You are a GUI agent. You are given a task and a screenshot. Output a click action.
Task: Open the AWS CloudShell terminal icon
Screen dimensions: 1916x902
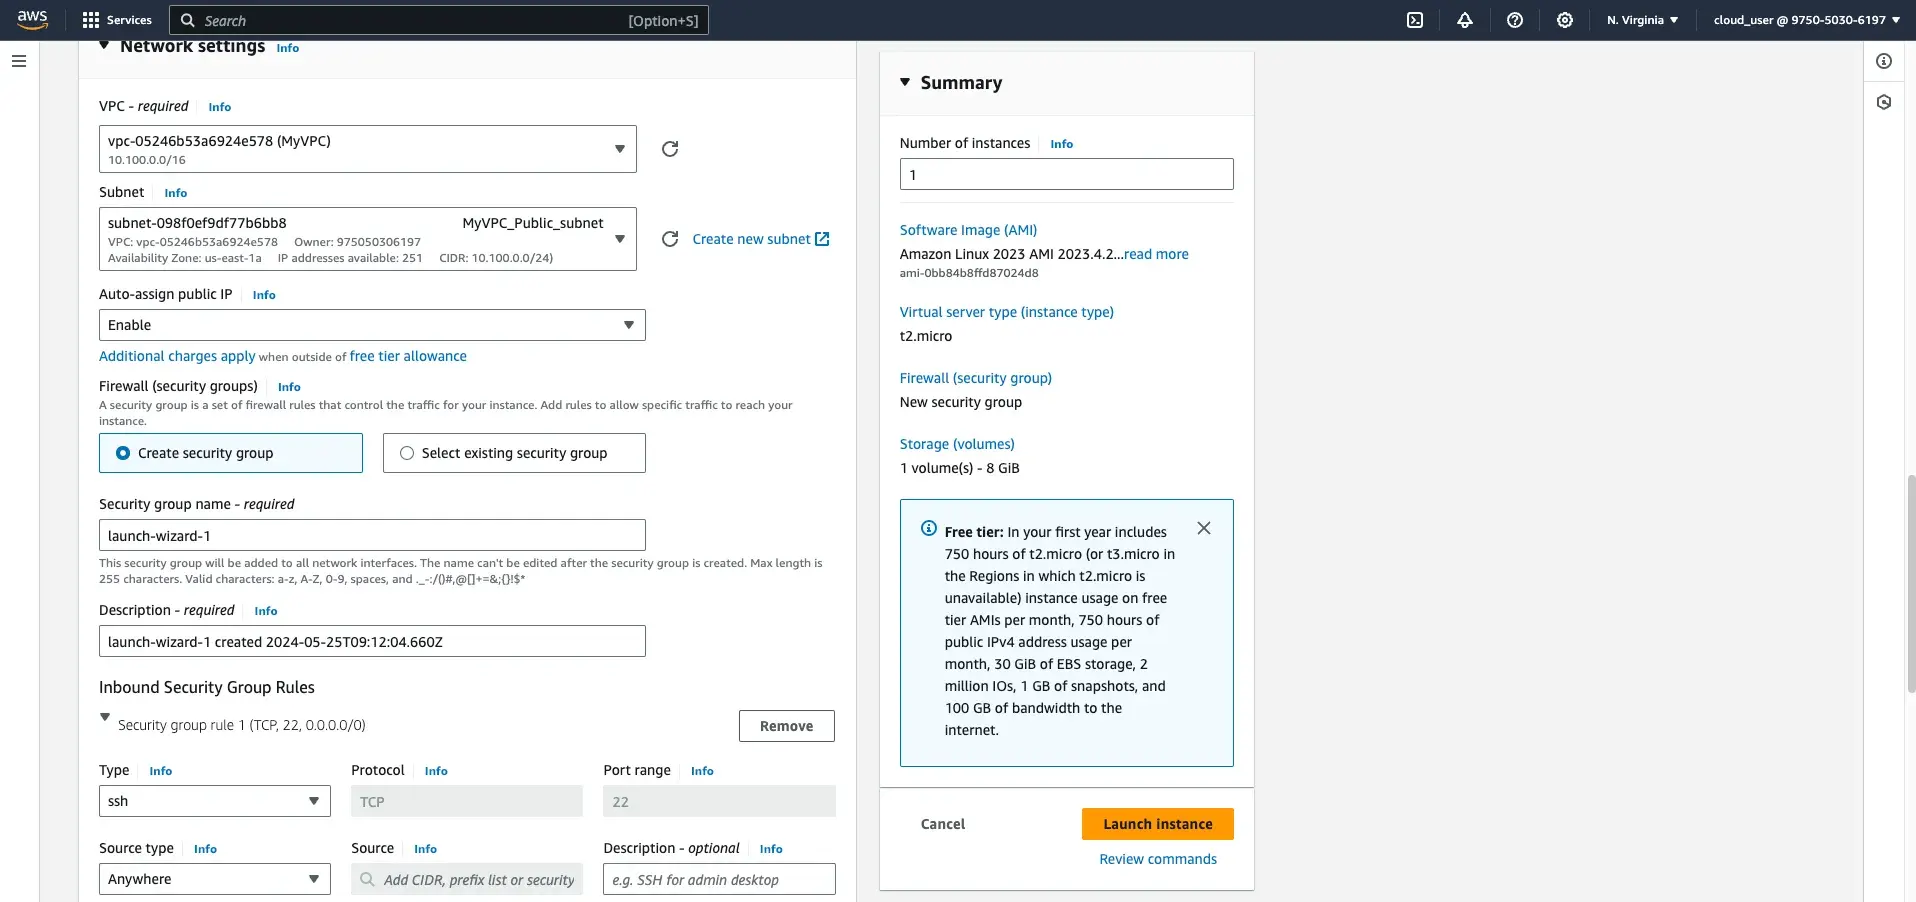[x=1414, y=20]
